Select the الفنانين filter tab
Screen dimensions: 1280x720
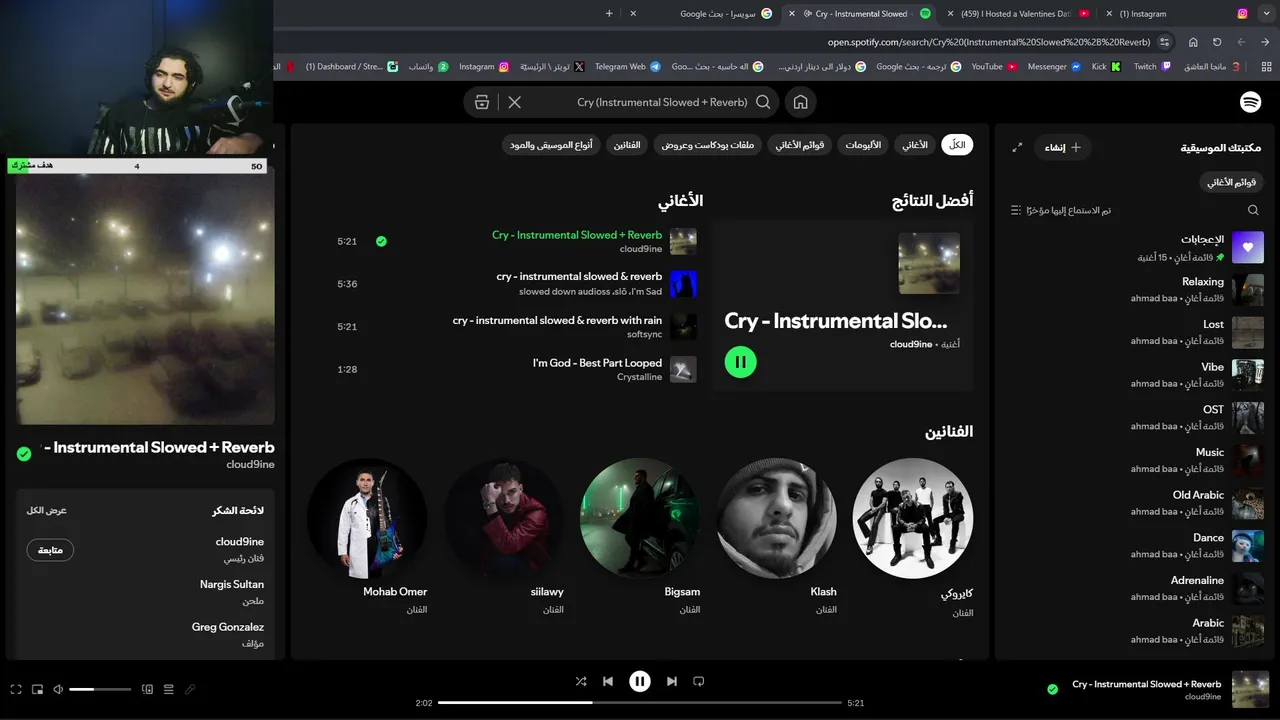click(627, 145)
